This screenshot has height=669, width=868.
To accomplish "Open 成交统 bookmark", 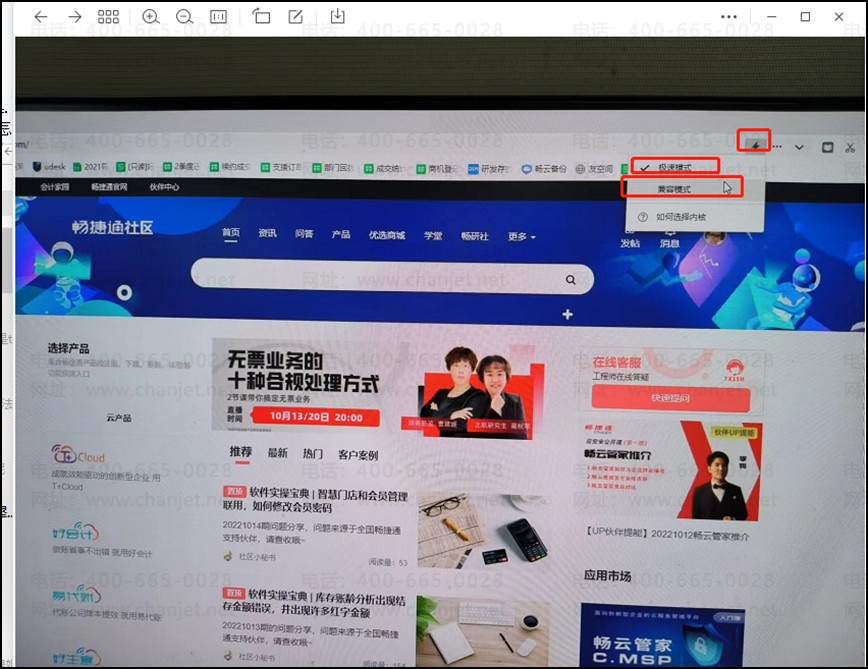I will click(384, 168).
